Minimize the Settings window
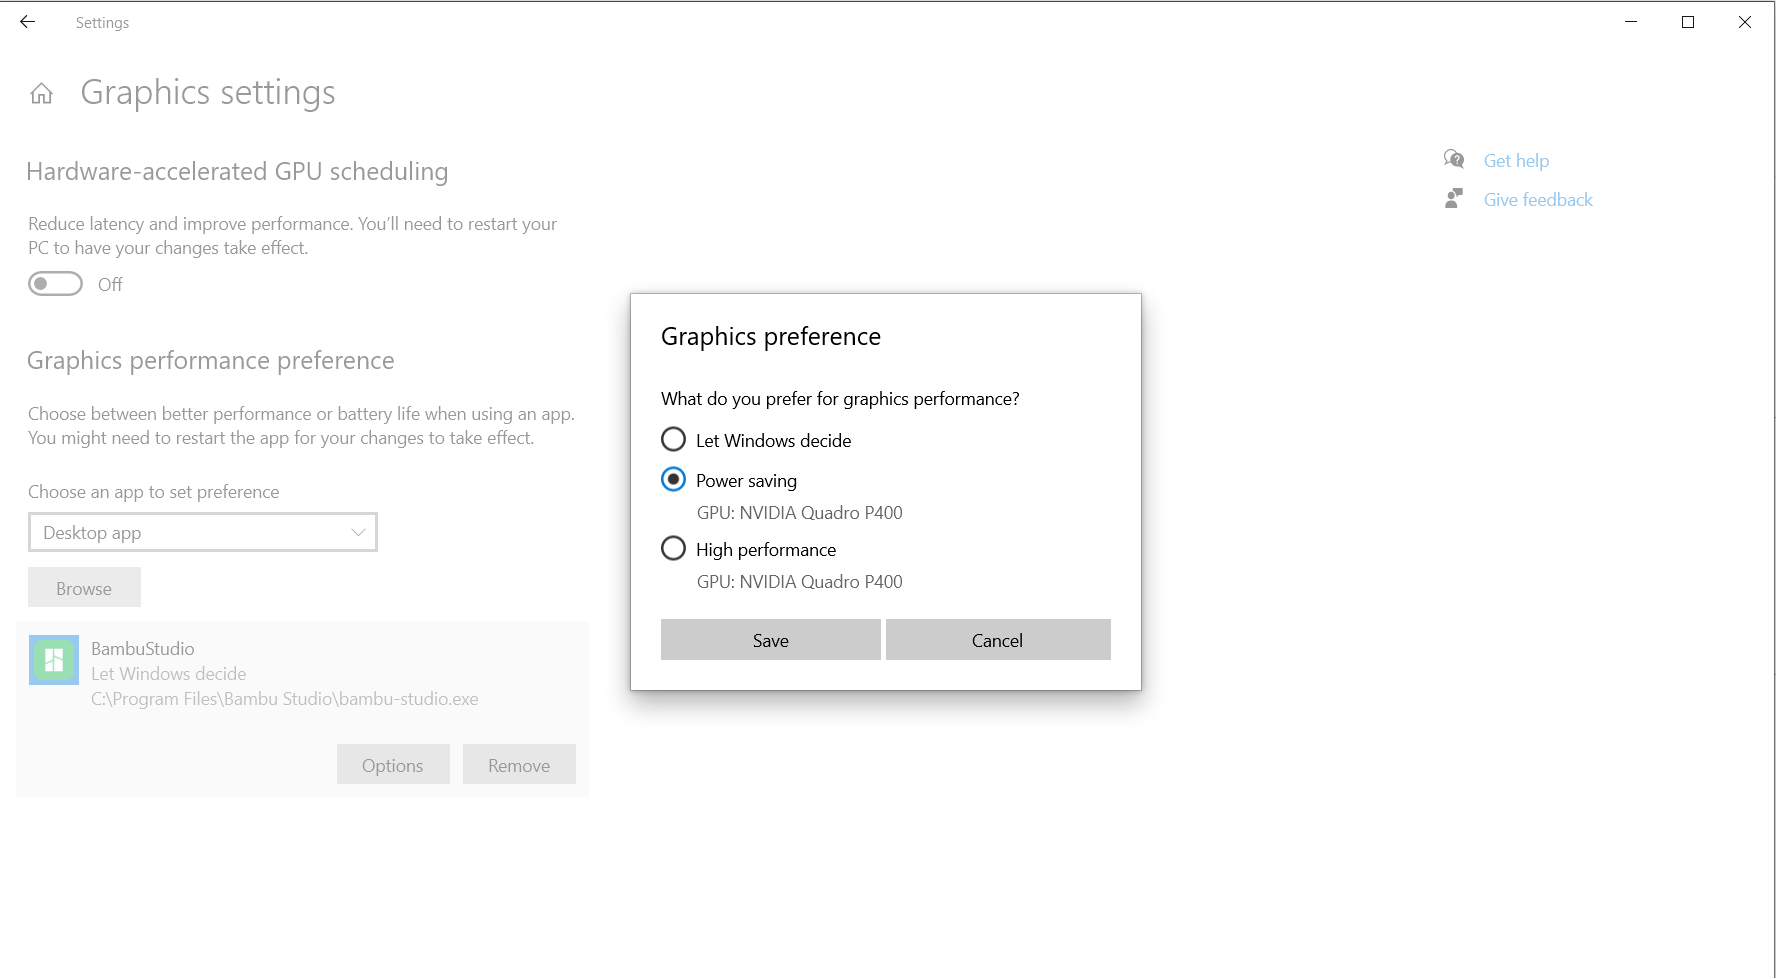The height and width of the screenshot is (978, 1776). click(1631, 22)
